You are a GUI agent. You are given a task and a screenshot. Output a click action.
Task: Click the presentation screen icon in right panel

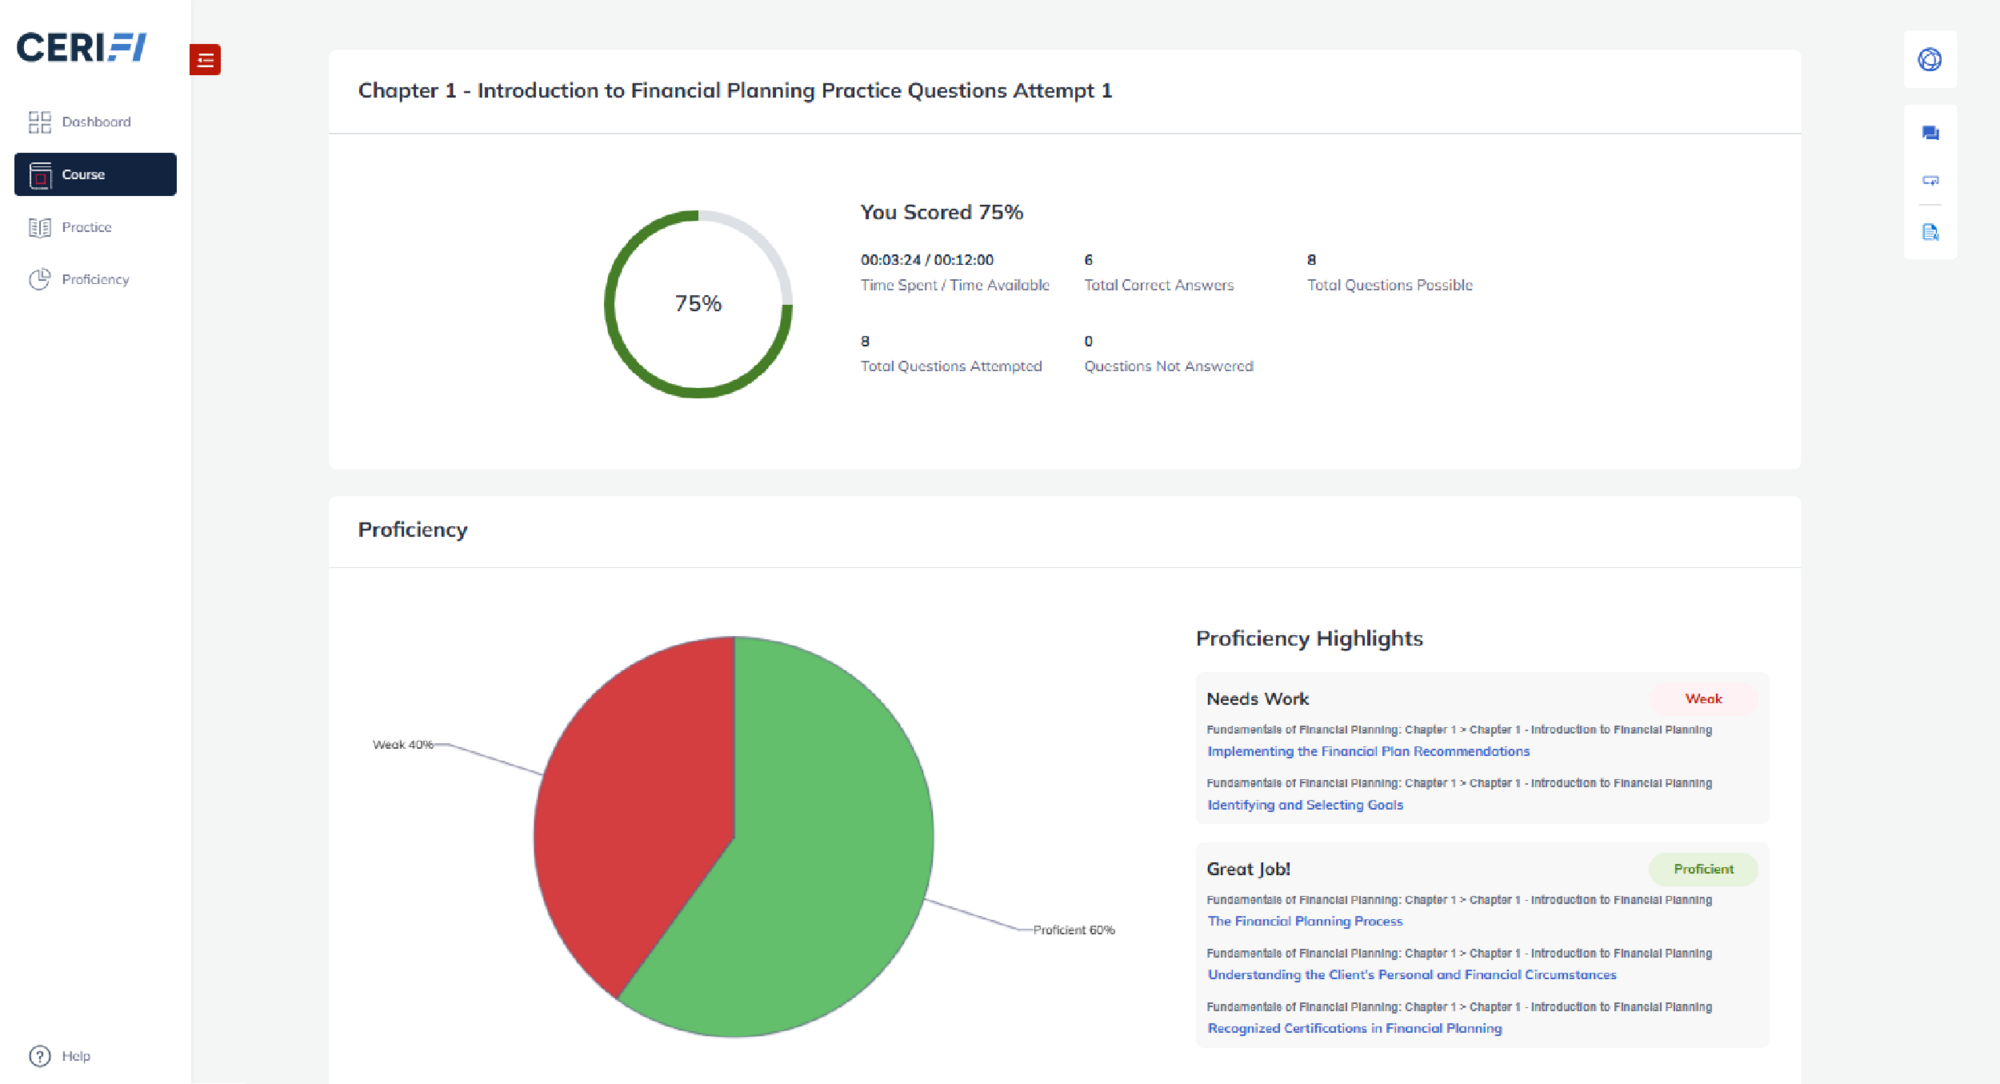pos(1930,181)
